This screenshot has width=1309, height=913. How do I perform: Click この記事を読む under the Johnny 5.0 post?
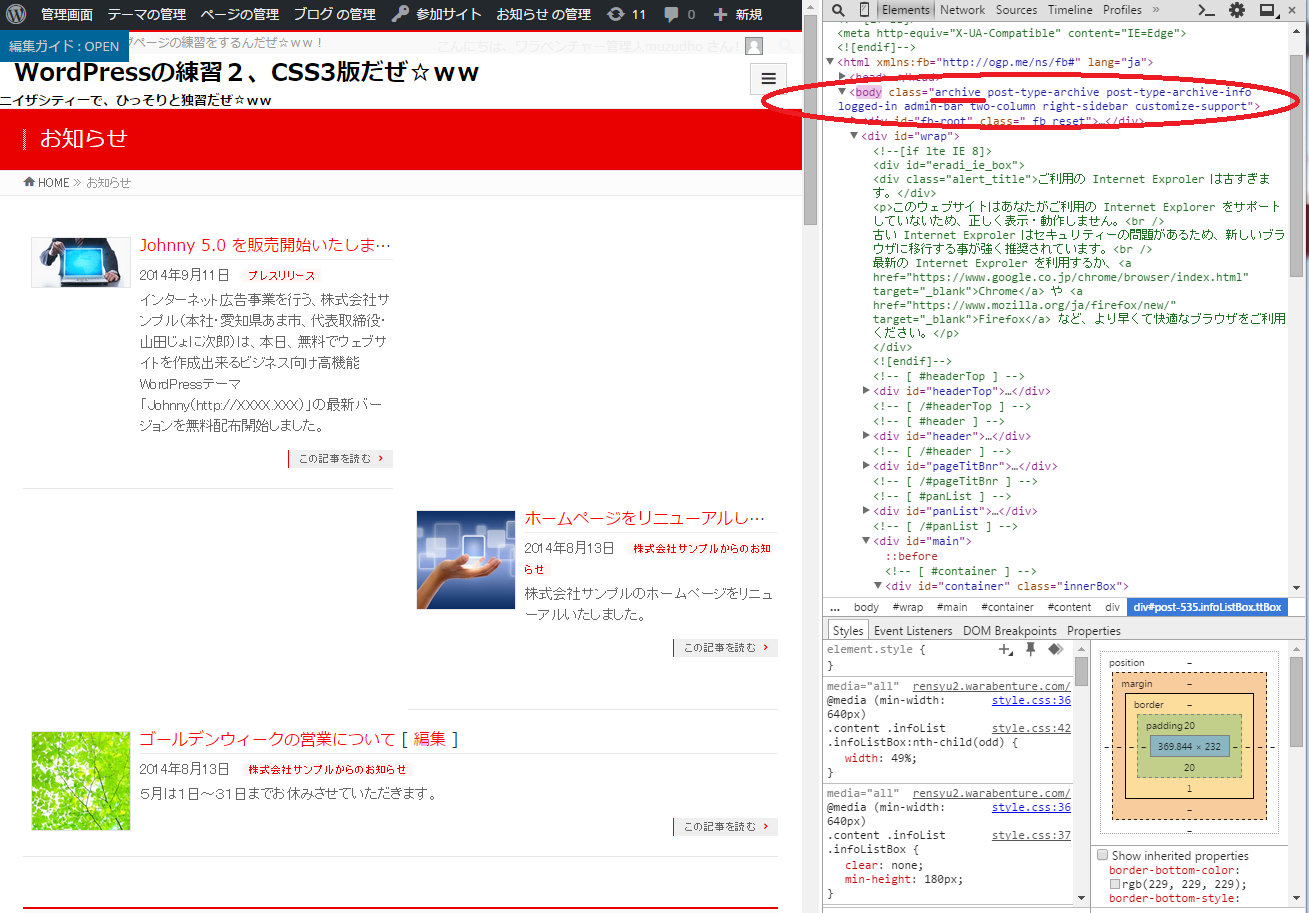[340, 458]
